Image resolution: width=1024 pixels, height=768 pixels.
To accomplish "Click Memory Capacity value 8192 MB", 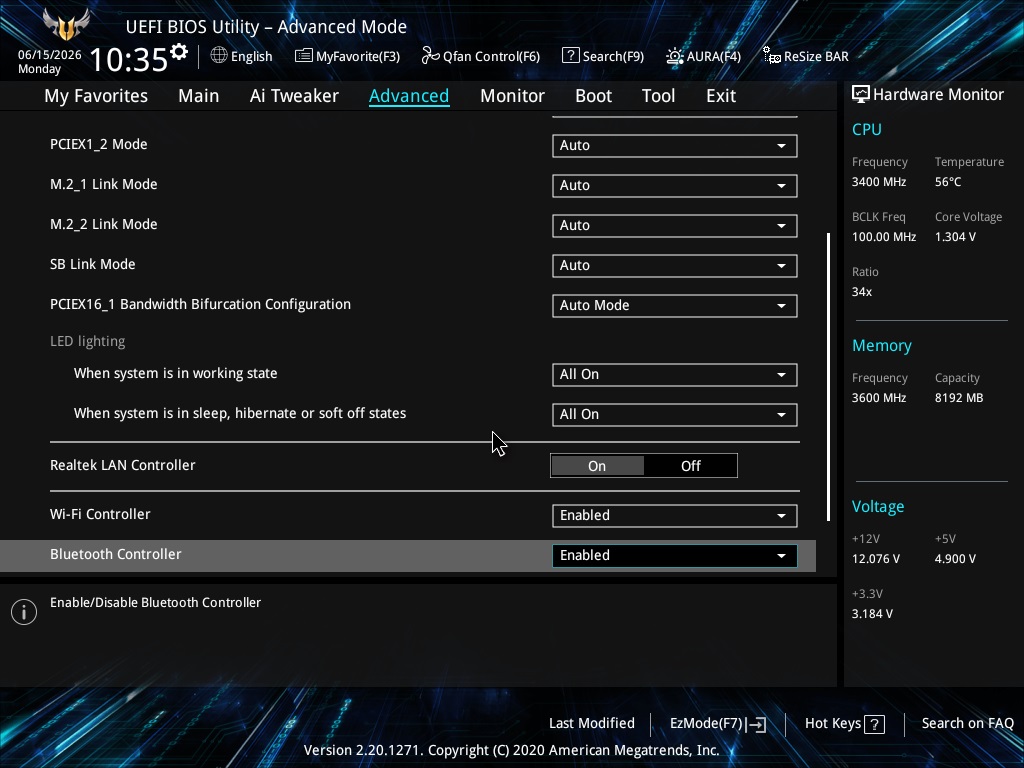I will click(959, 398).
